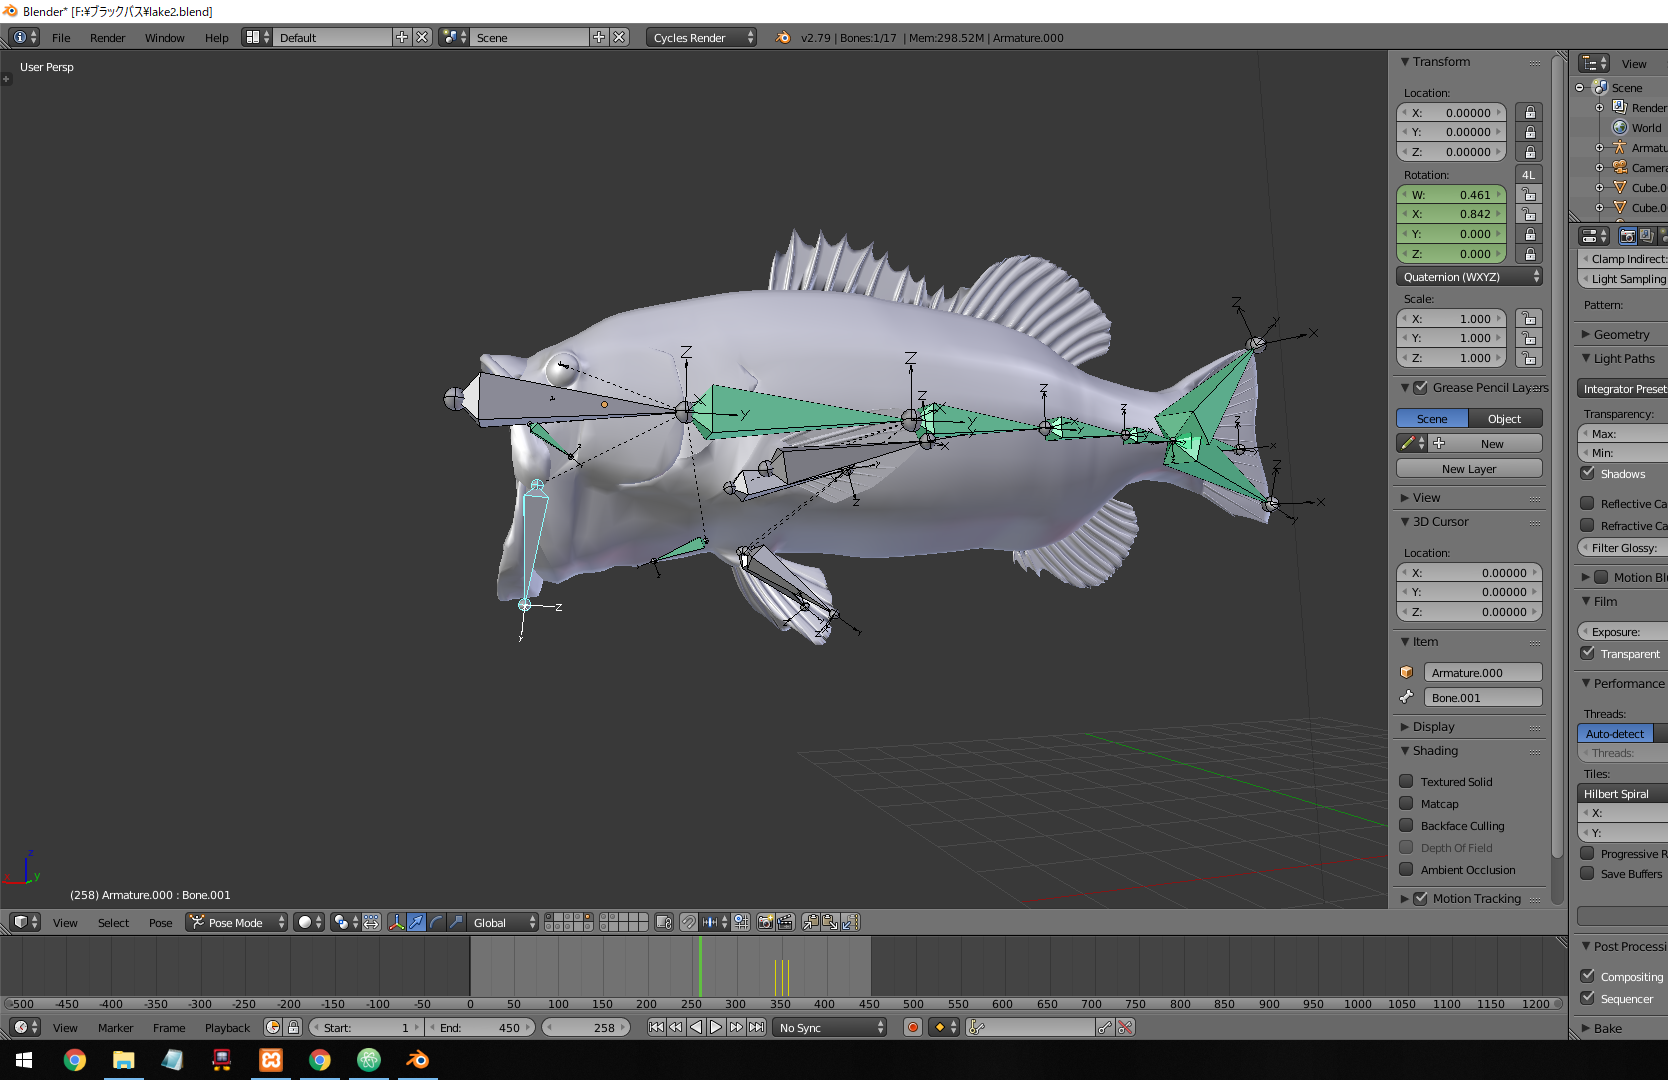Click the copy pose icon in header

(x=810, y=922)
